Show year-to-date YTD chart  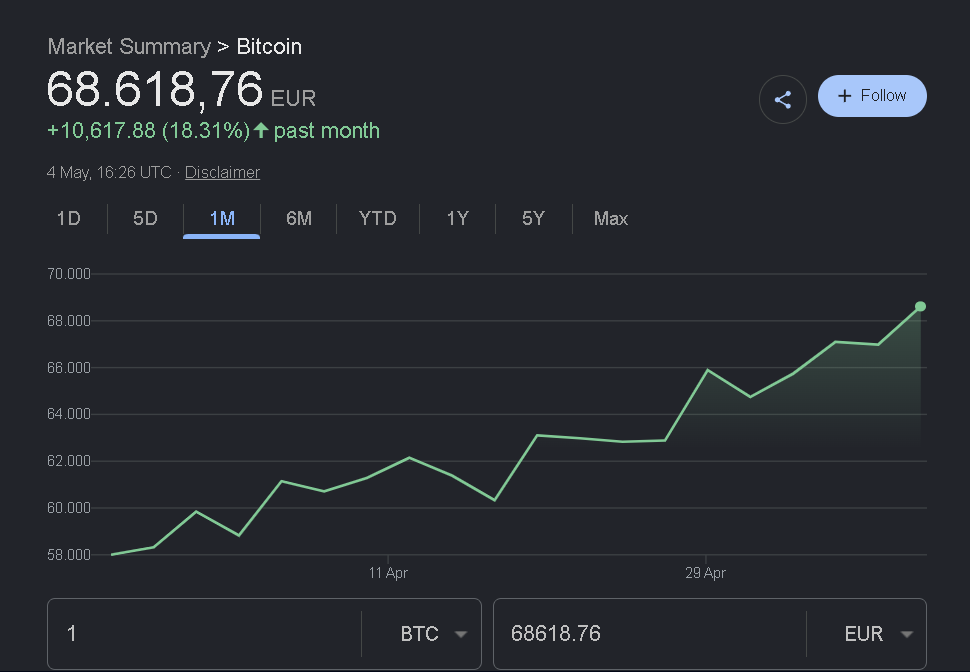tap(377, 218)
